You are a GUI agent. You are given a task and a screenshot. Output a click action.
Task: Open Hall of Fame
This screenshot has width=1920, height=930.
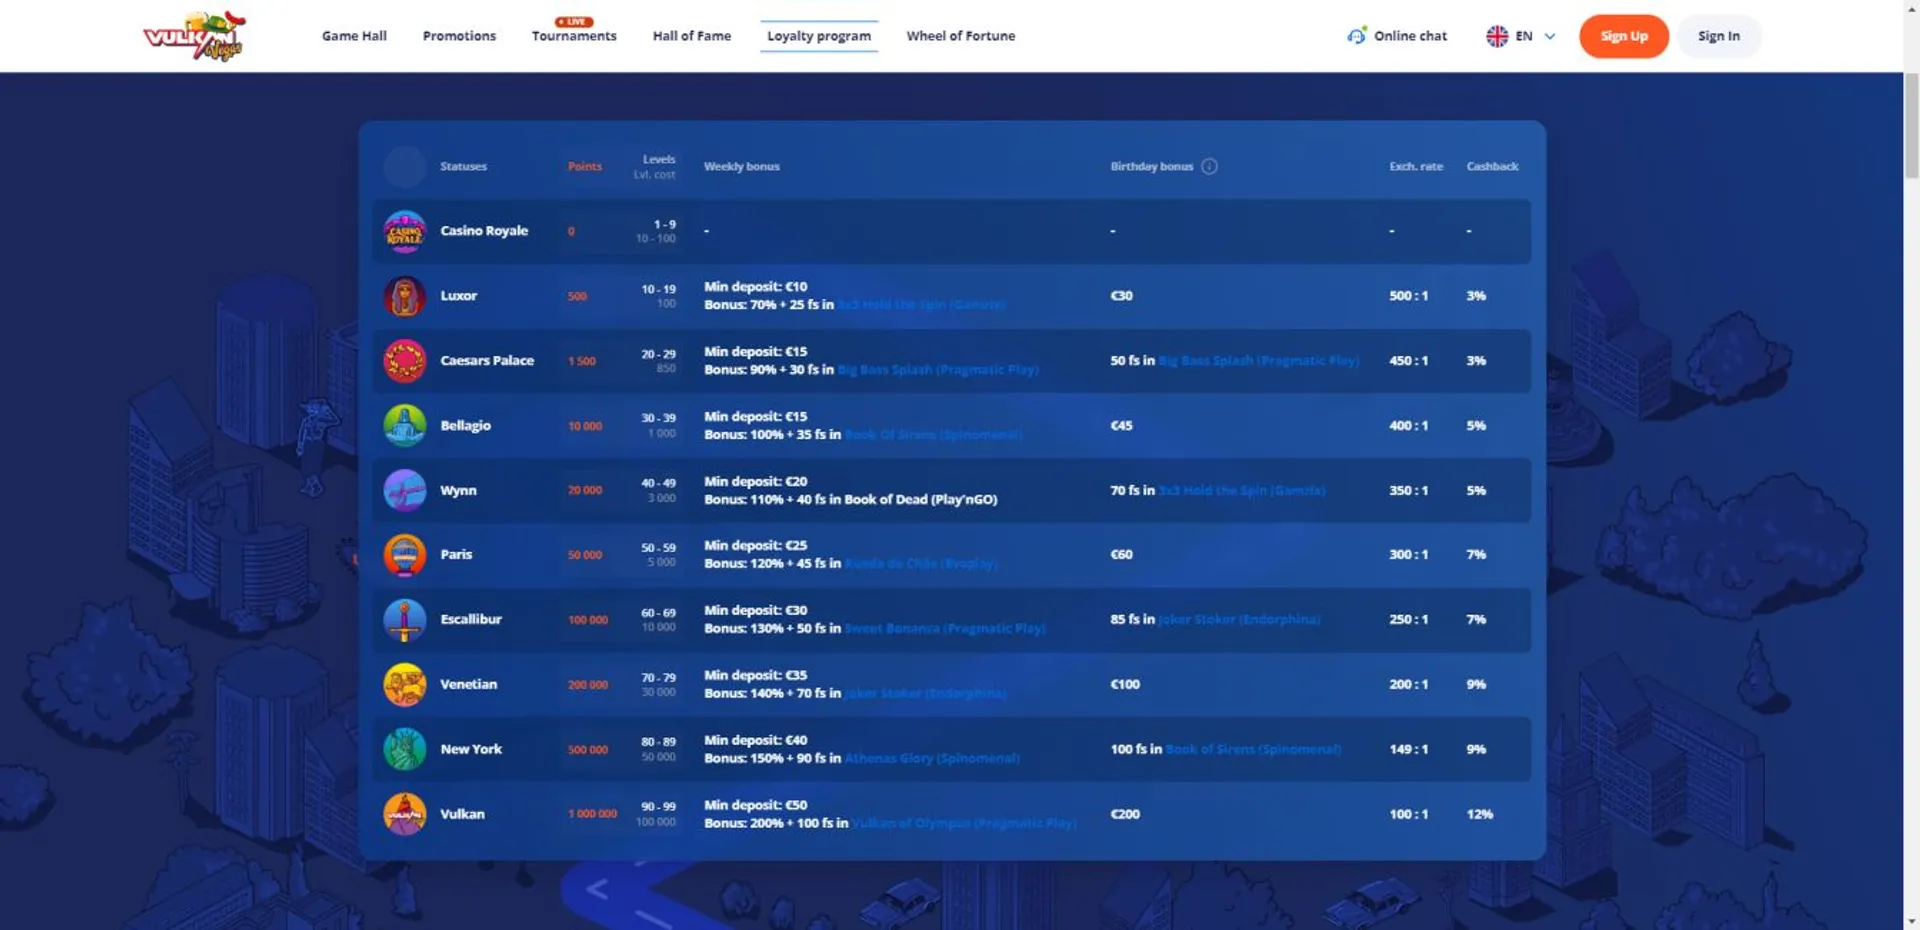click(692, 36)
